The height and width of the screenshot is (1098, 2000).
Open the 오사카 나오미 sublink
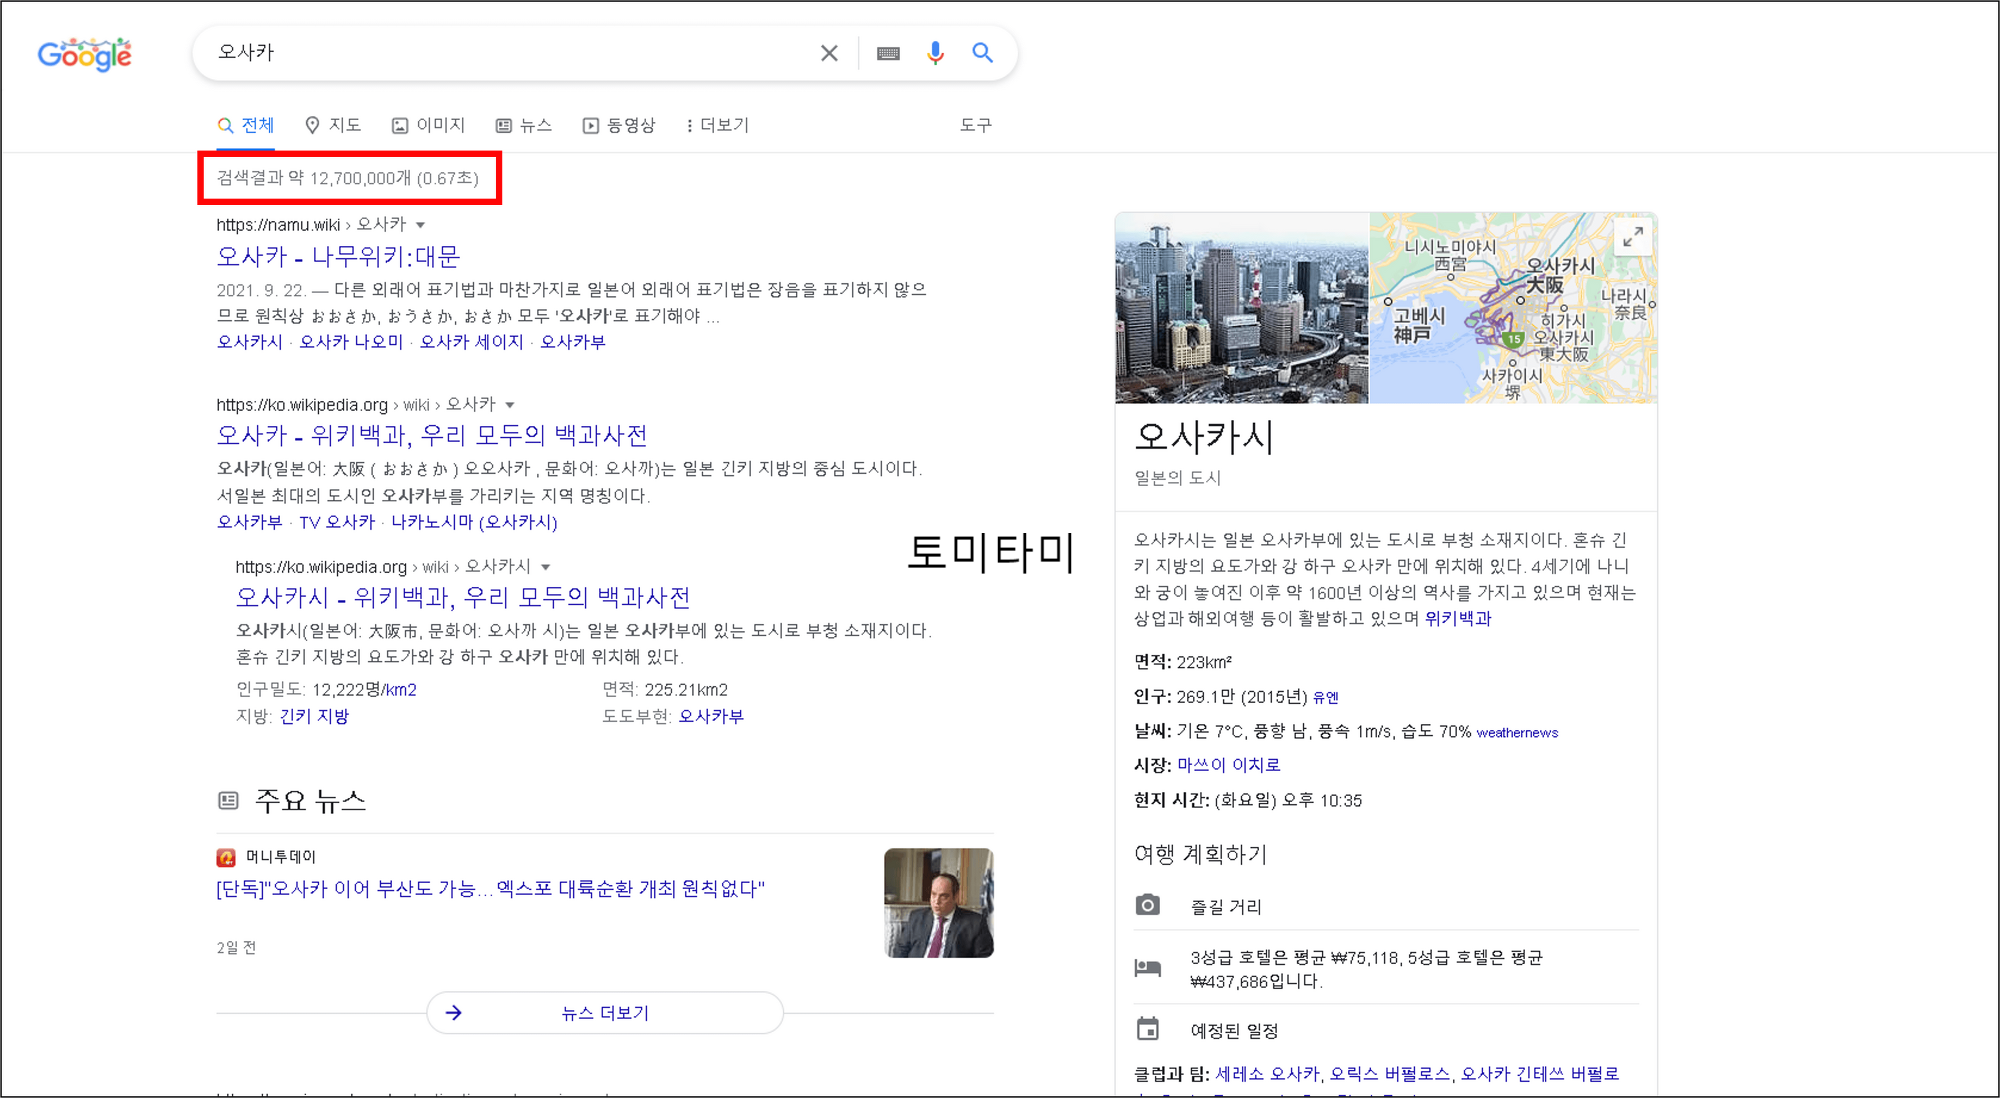click(351, 342)
